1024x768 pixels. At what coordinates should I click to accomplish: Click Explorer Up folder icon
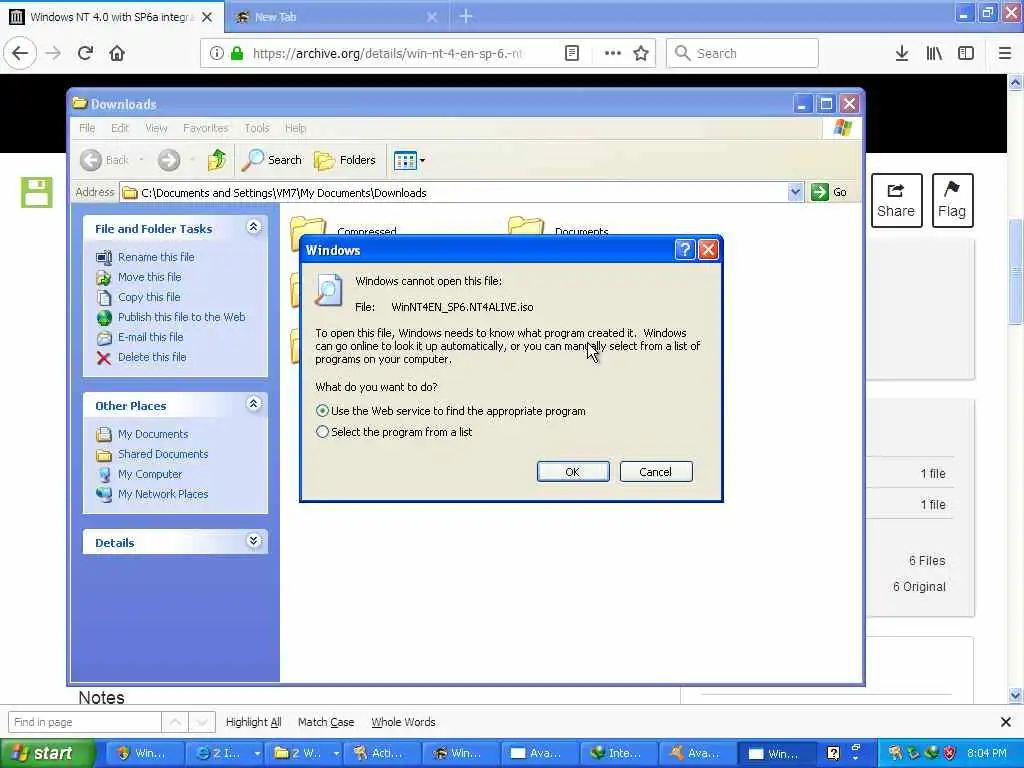(x=217, y=160)
